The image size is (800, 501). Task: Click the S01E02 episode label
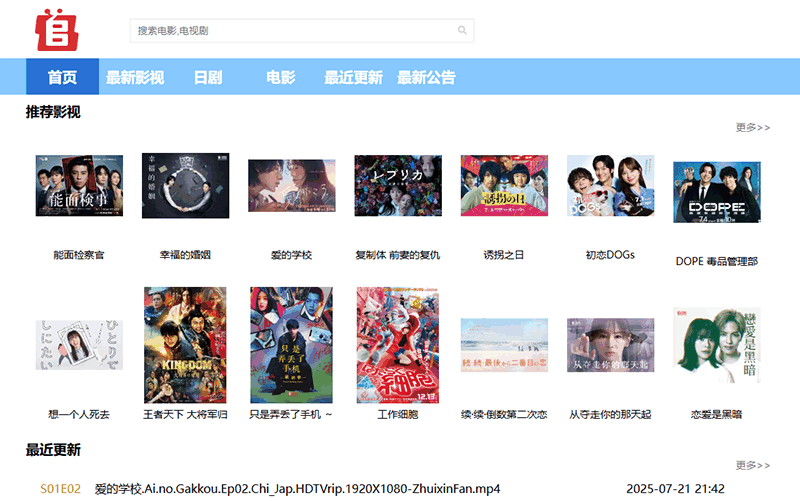(x=60, y=489)
